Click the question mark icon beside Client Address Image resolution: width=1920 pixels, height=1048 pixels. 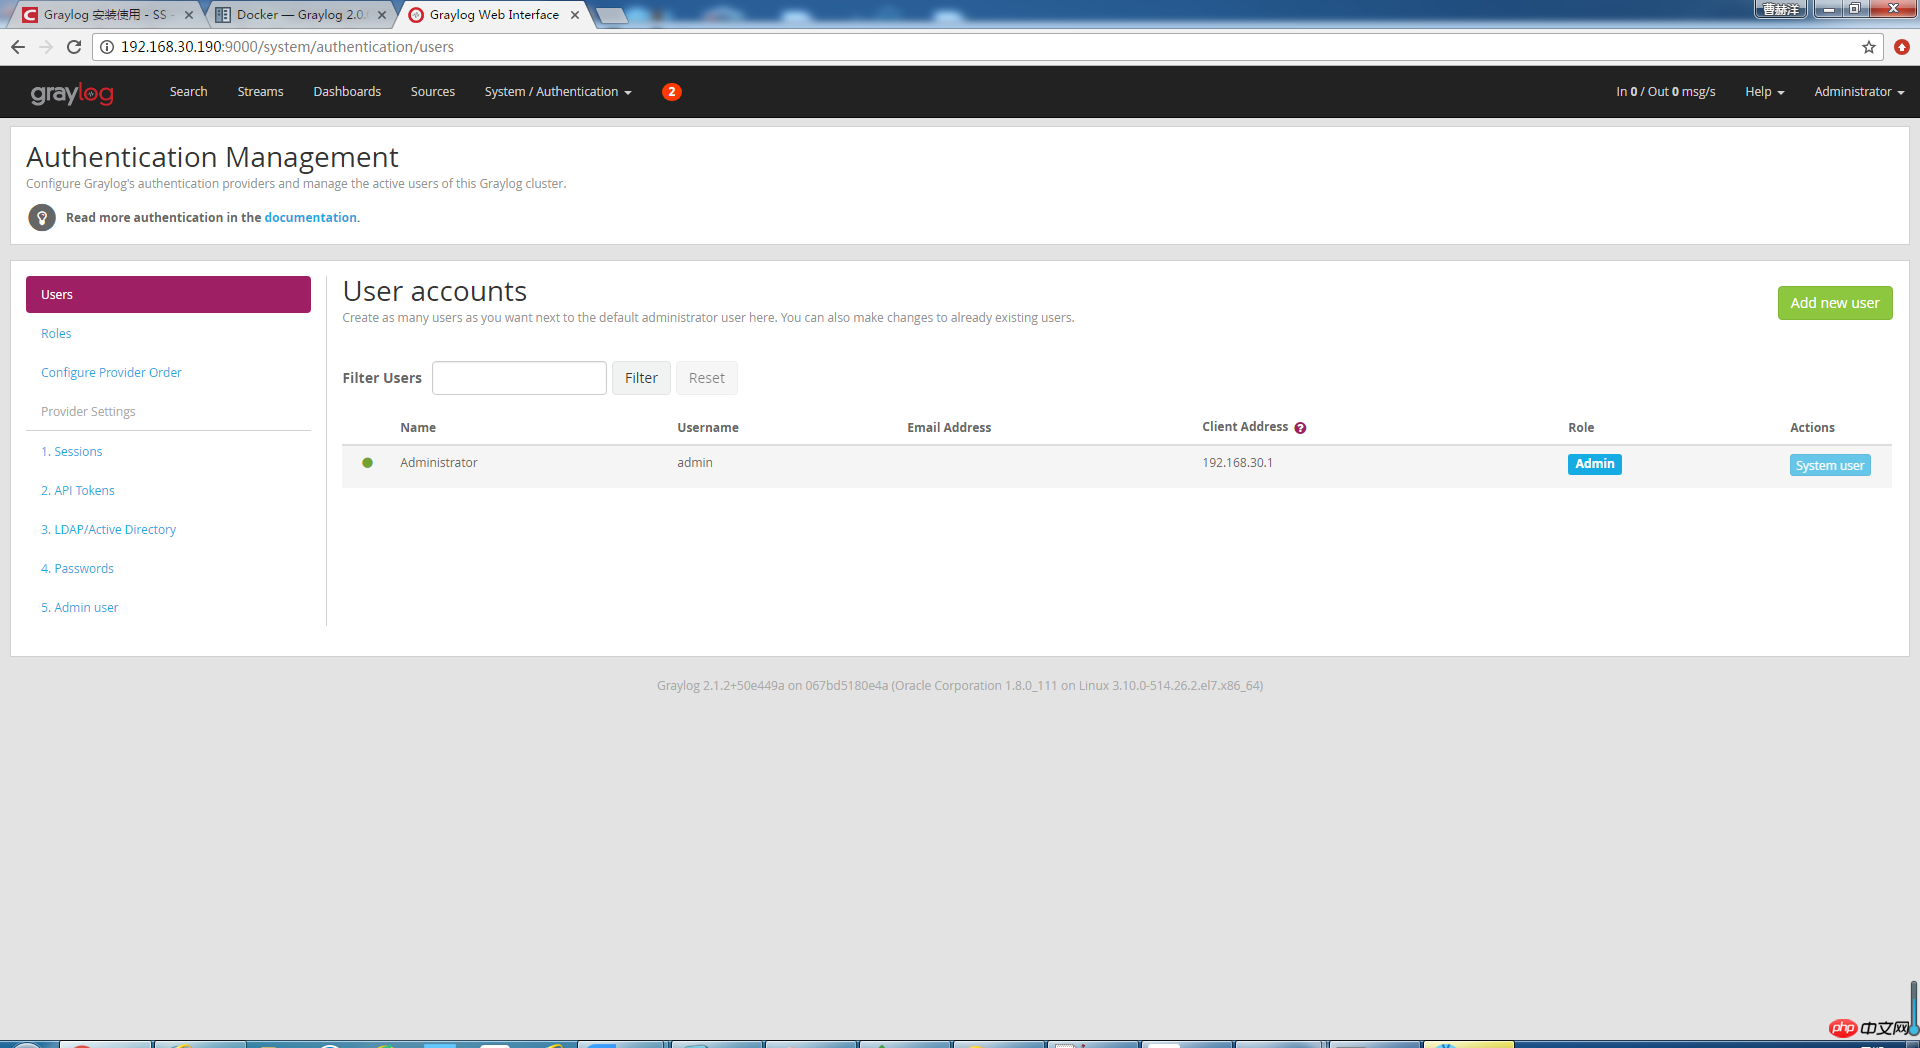(x=1300, y=427)
